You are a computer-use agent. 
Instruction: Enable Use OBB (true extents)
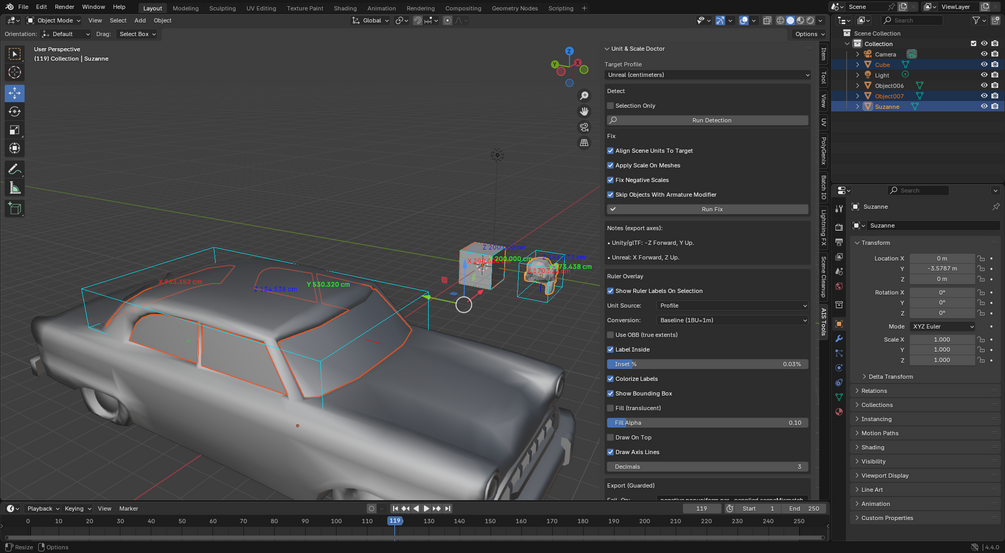610,335
